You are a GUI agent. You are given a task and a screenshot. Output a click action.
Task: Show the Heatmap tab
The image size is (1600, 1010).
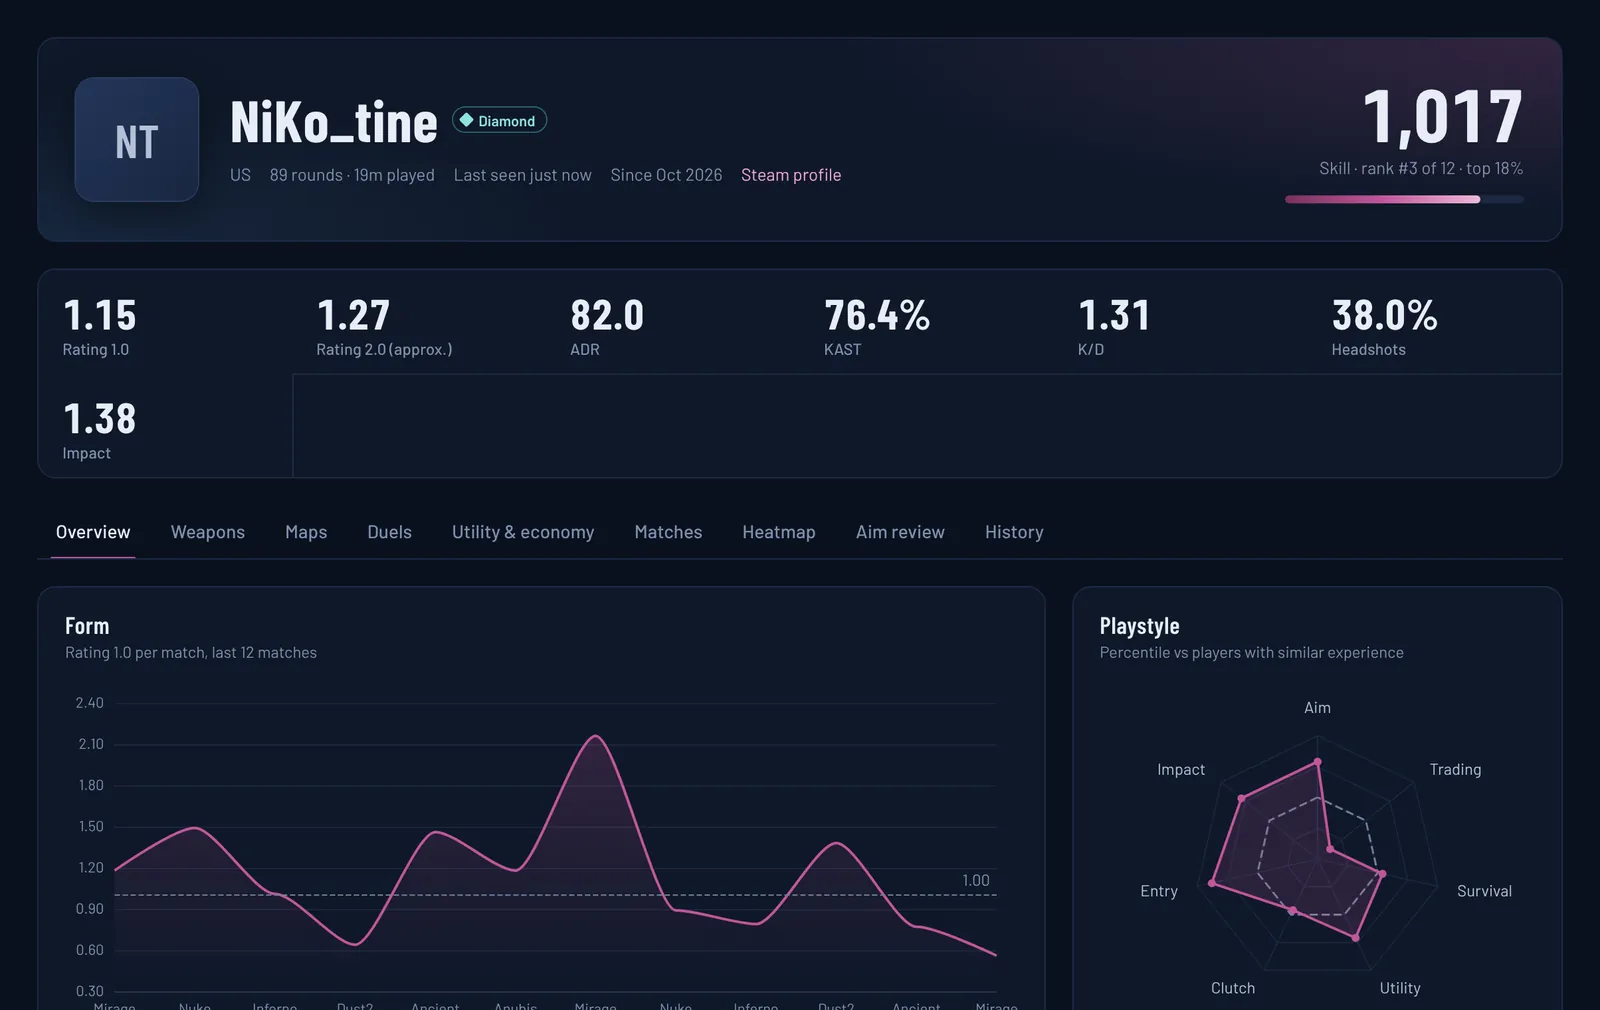coord(779,532)
